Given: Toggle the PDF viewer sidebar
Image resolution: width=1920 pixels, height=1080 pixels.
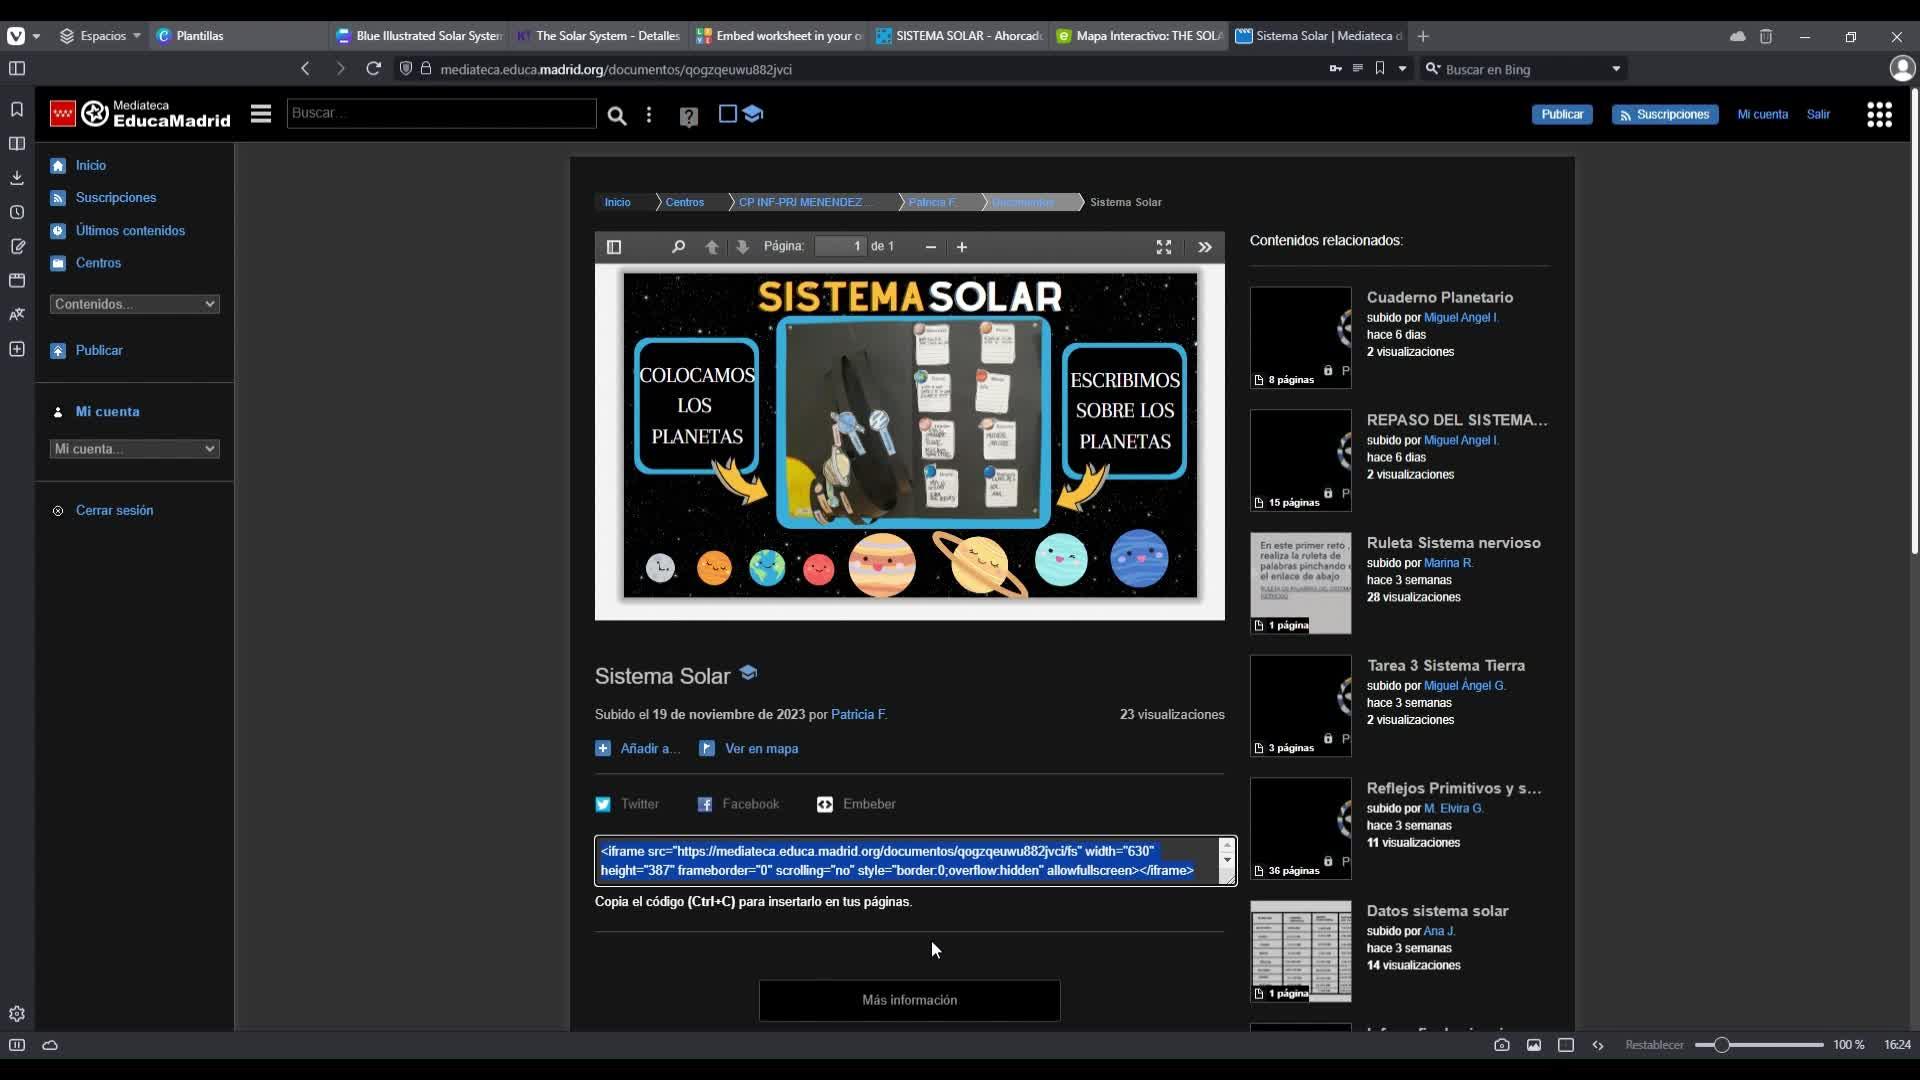Looking at the screenshot, I should pos(614,247).
